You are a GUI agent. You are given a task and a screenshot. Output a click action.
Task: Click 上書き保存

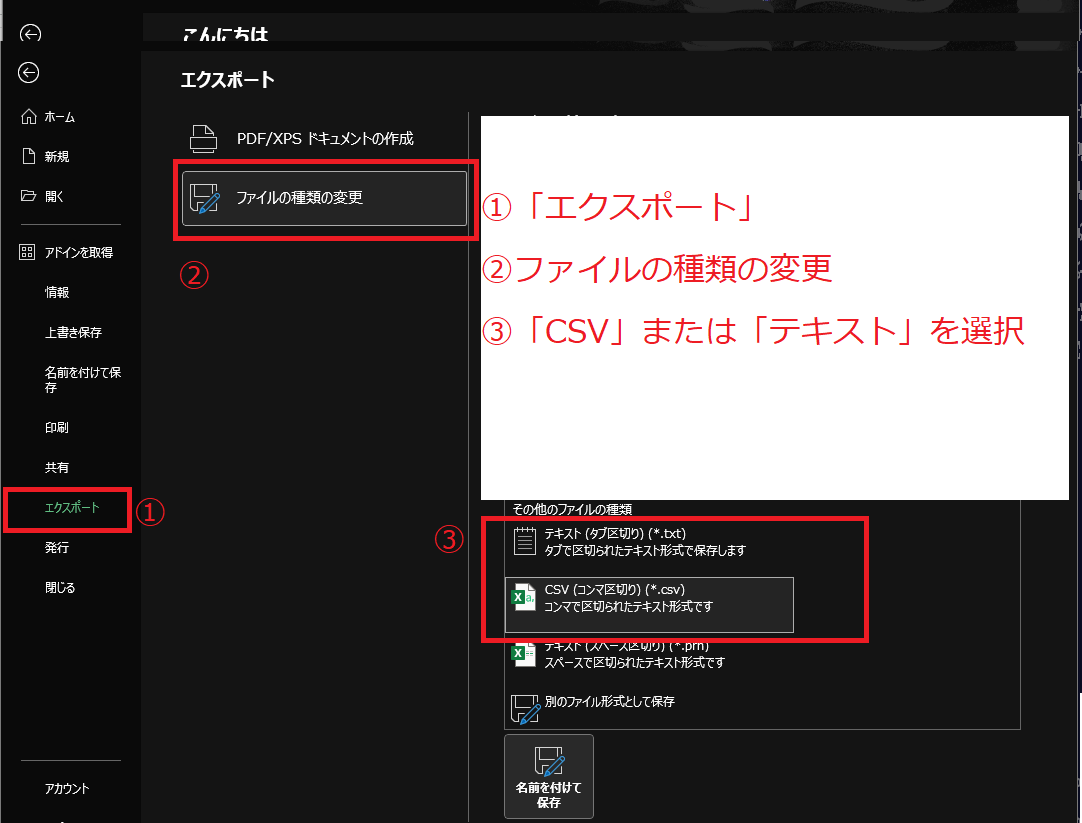click(73, 333)
